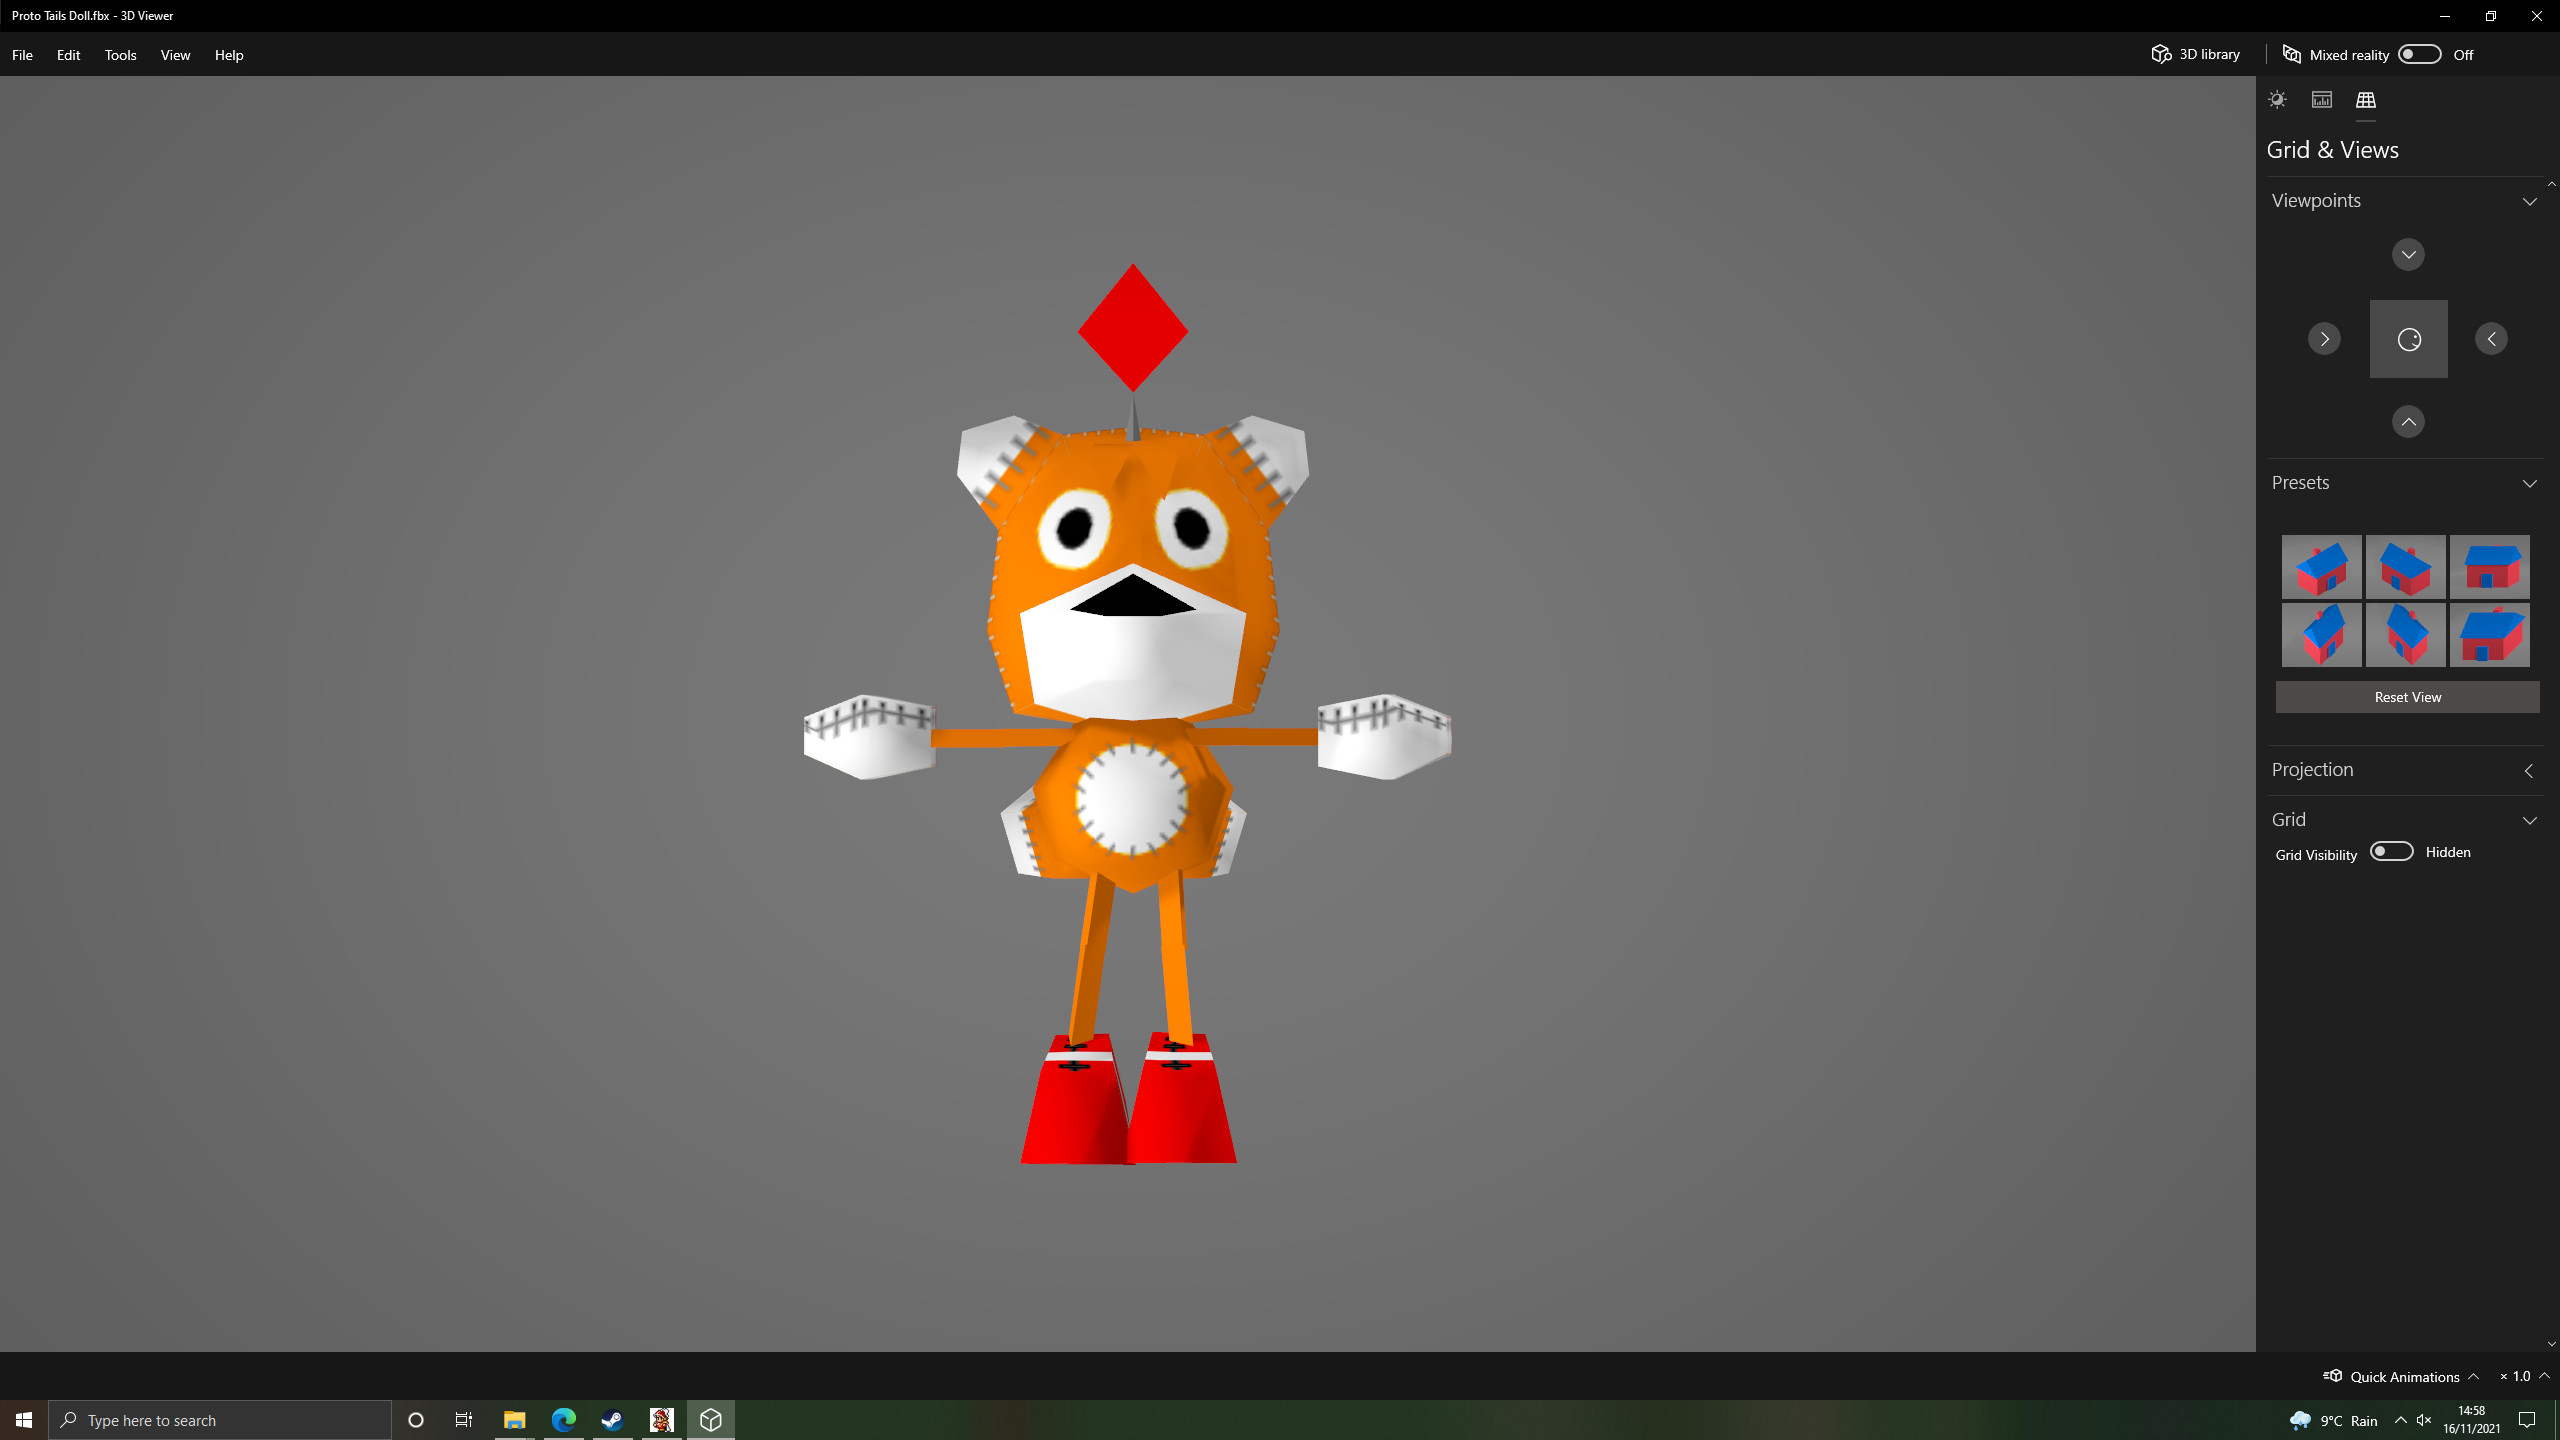
Task: Open the character-image app on the taskbar
Action: click(661, 1420)
